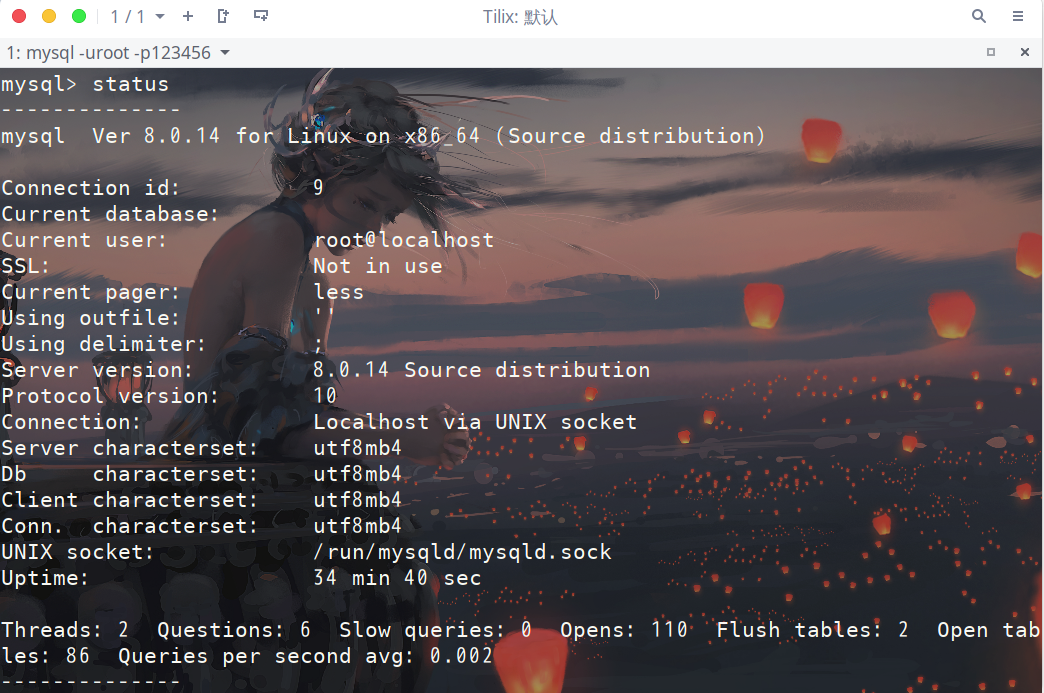Click the red window close button
1044x693 pixels.
[19, 16]
